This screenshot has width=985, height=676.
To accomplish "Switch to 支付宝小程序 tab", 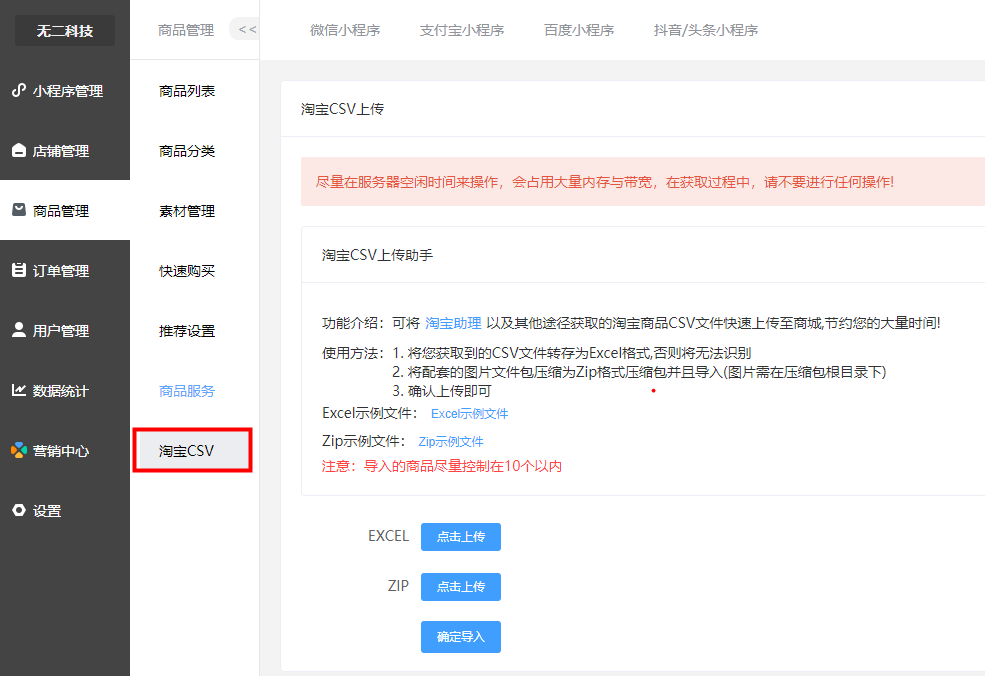I will tap(462, 30).
